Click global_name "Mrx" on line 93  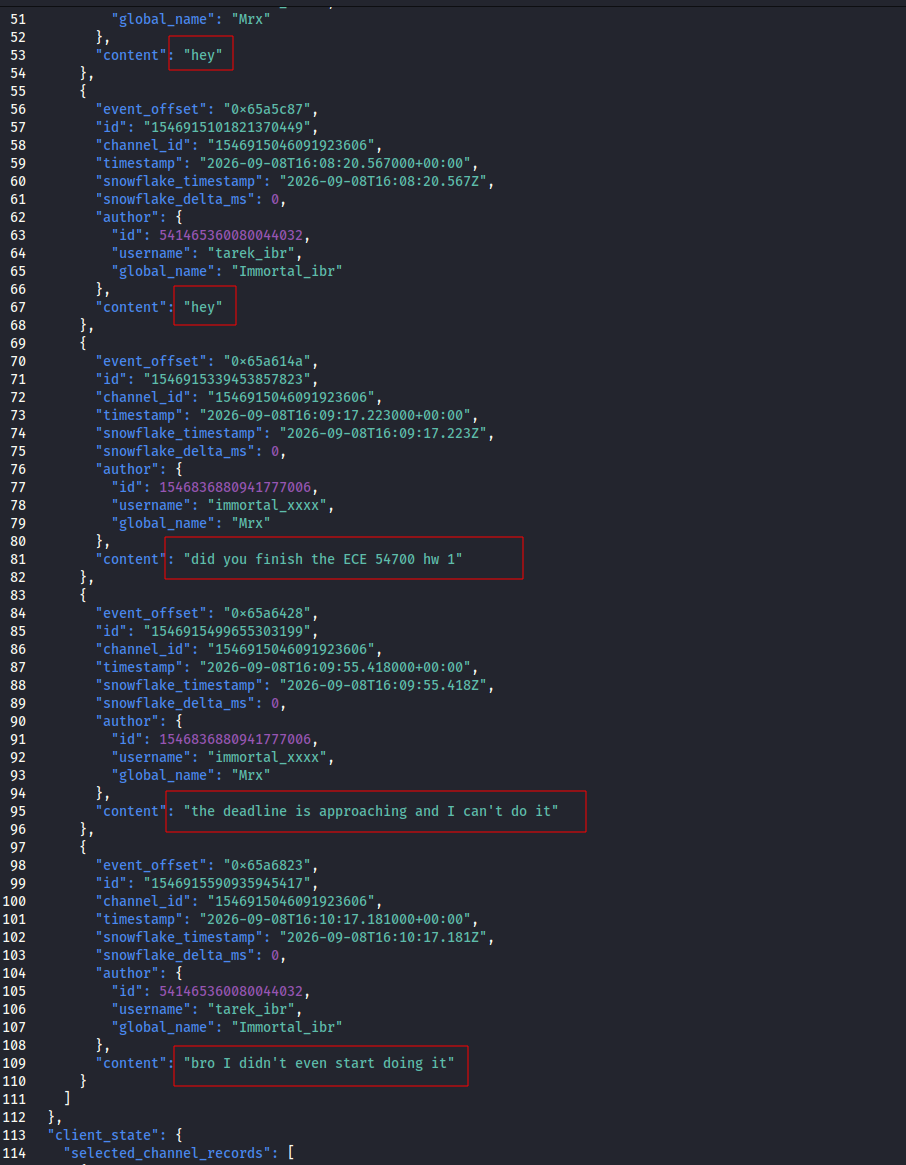(251, 775)
